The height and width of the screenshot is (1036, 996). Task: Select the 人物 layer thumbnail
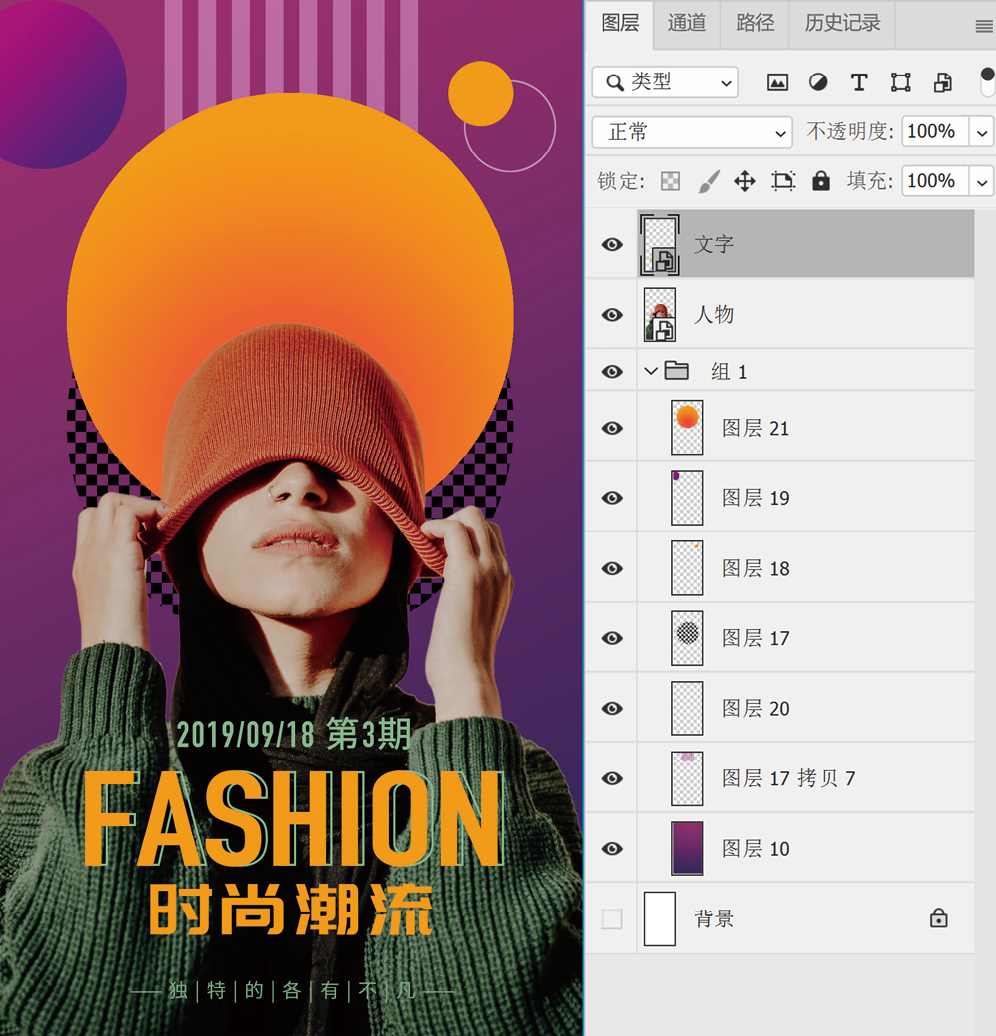(x=660, y=314)
